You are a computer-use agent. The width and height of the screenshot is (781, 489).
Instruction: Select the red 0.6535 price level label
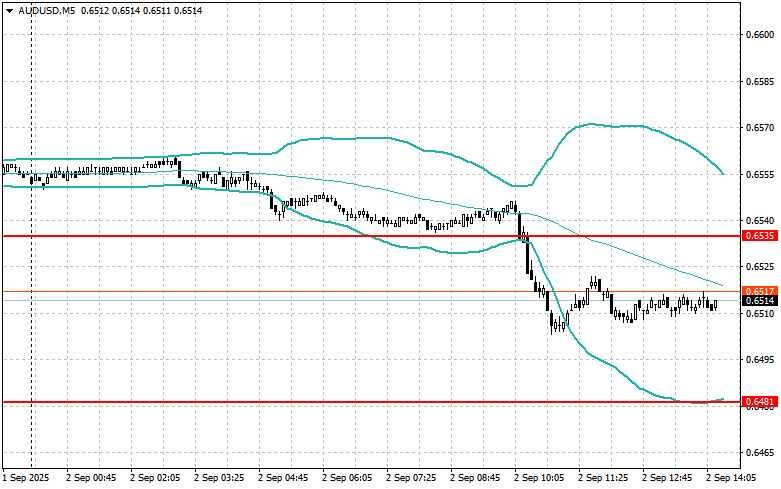pos(760,236)
